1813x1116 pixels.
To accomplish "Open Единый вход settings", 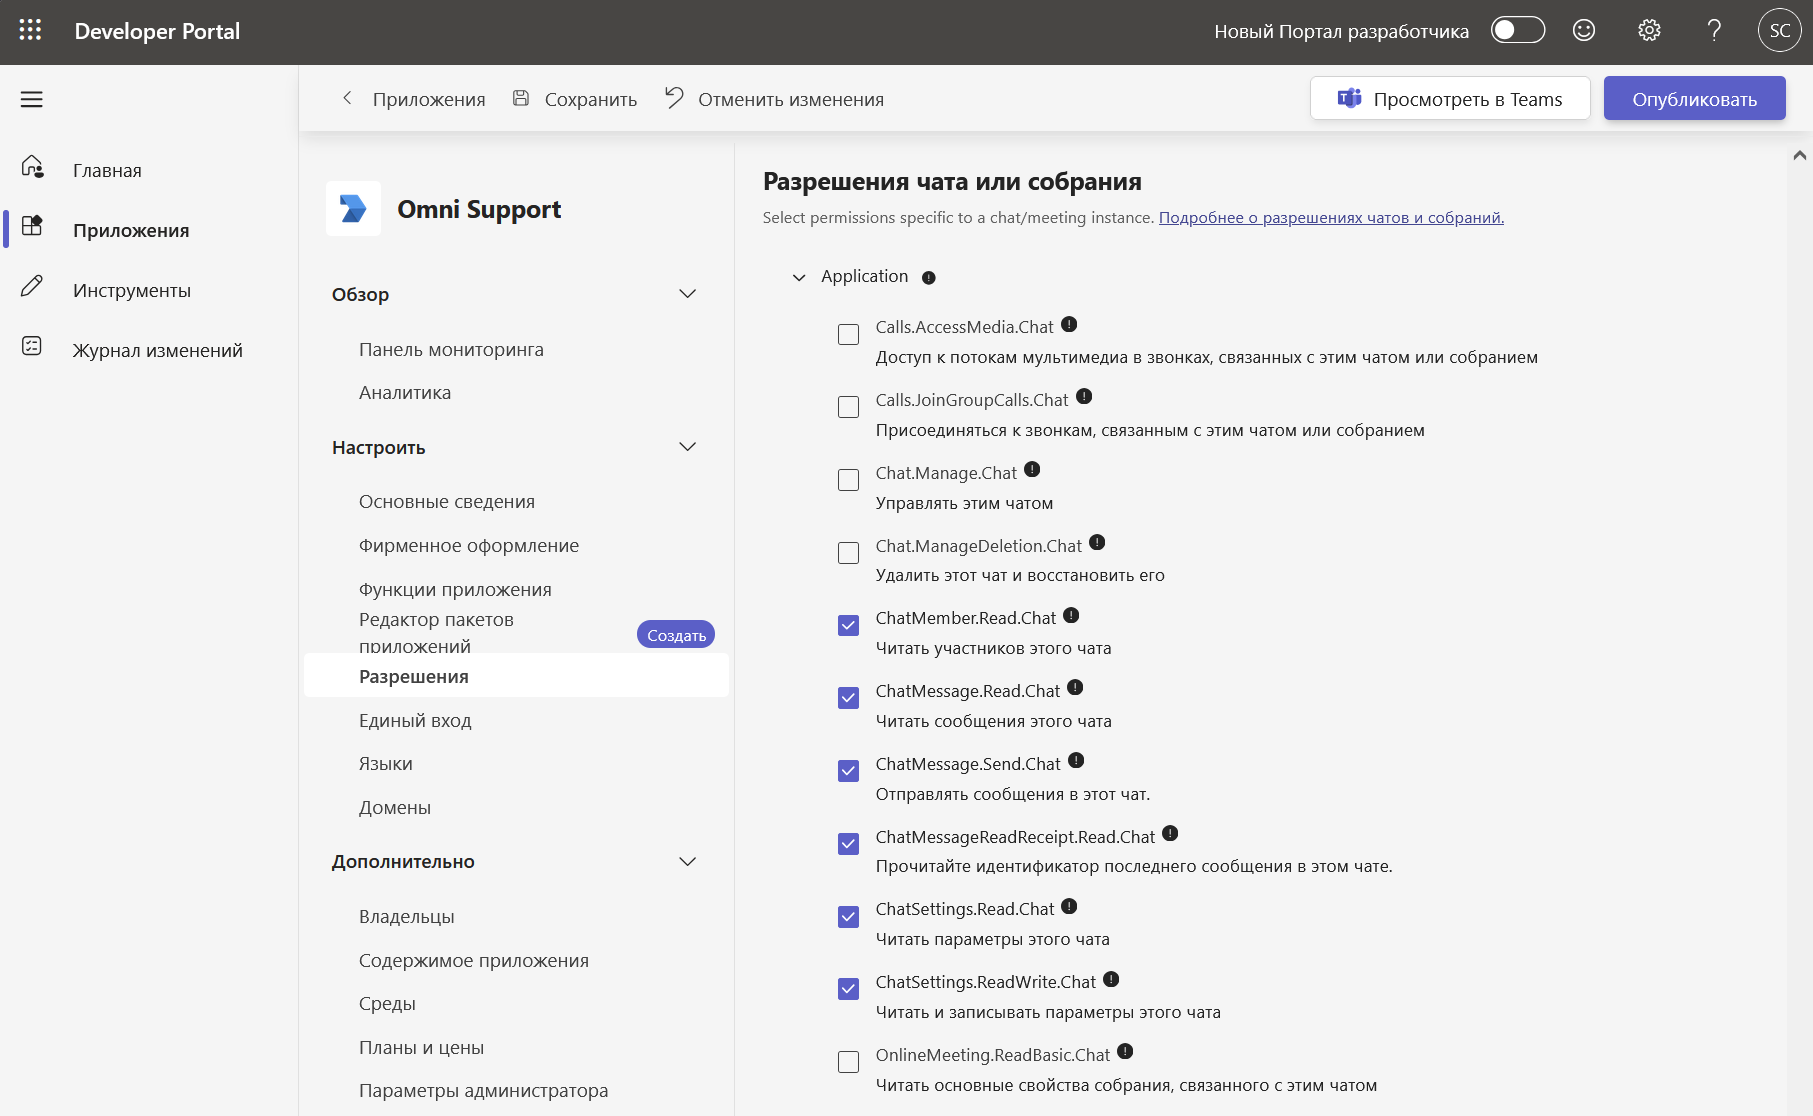I will point(415,721).
